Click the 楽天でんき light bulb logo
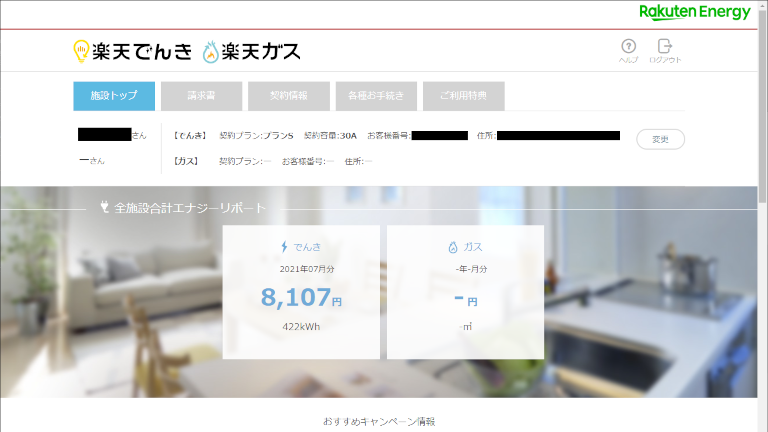This screenshot has width=768, height=432. (133, 51)
